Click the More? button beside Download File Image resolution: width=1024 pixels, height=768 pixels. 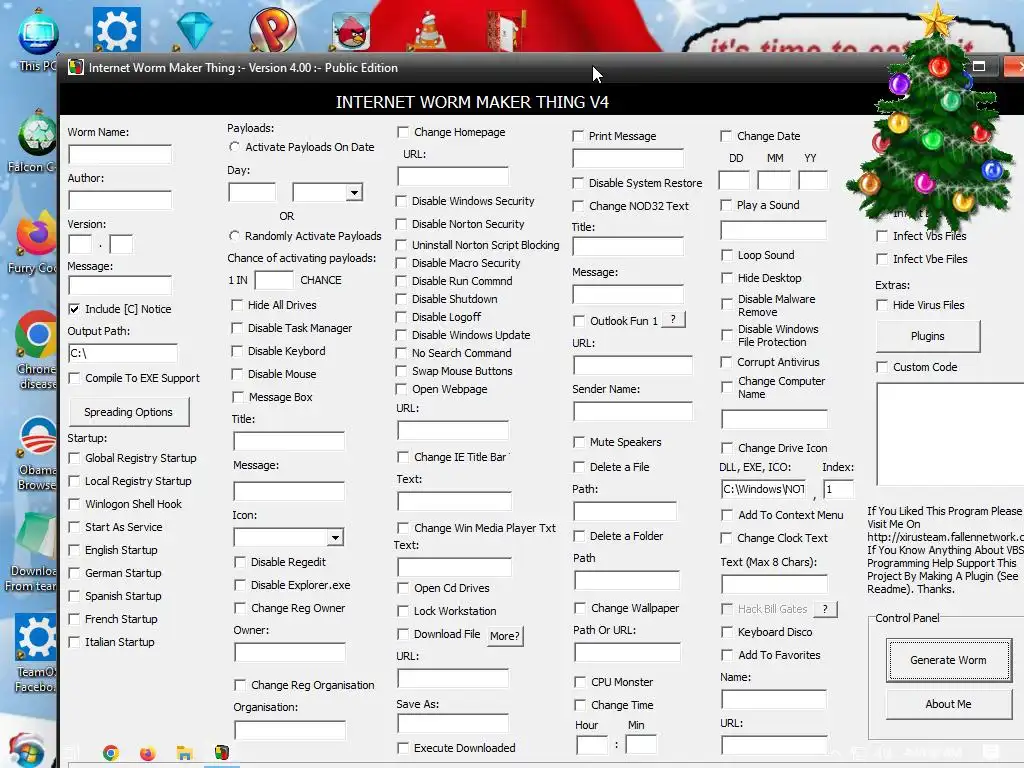[505, 635]
